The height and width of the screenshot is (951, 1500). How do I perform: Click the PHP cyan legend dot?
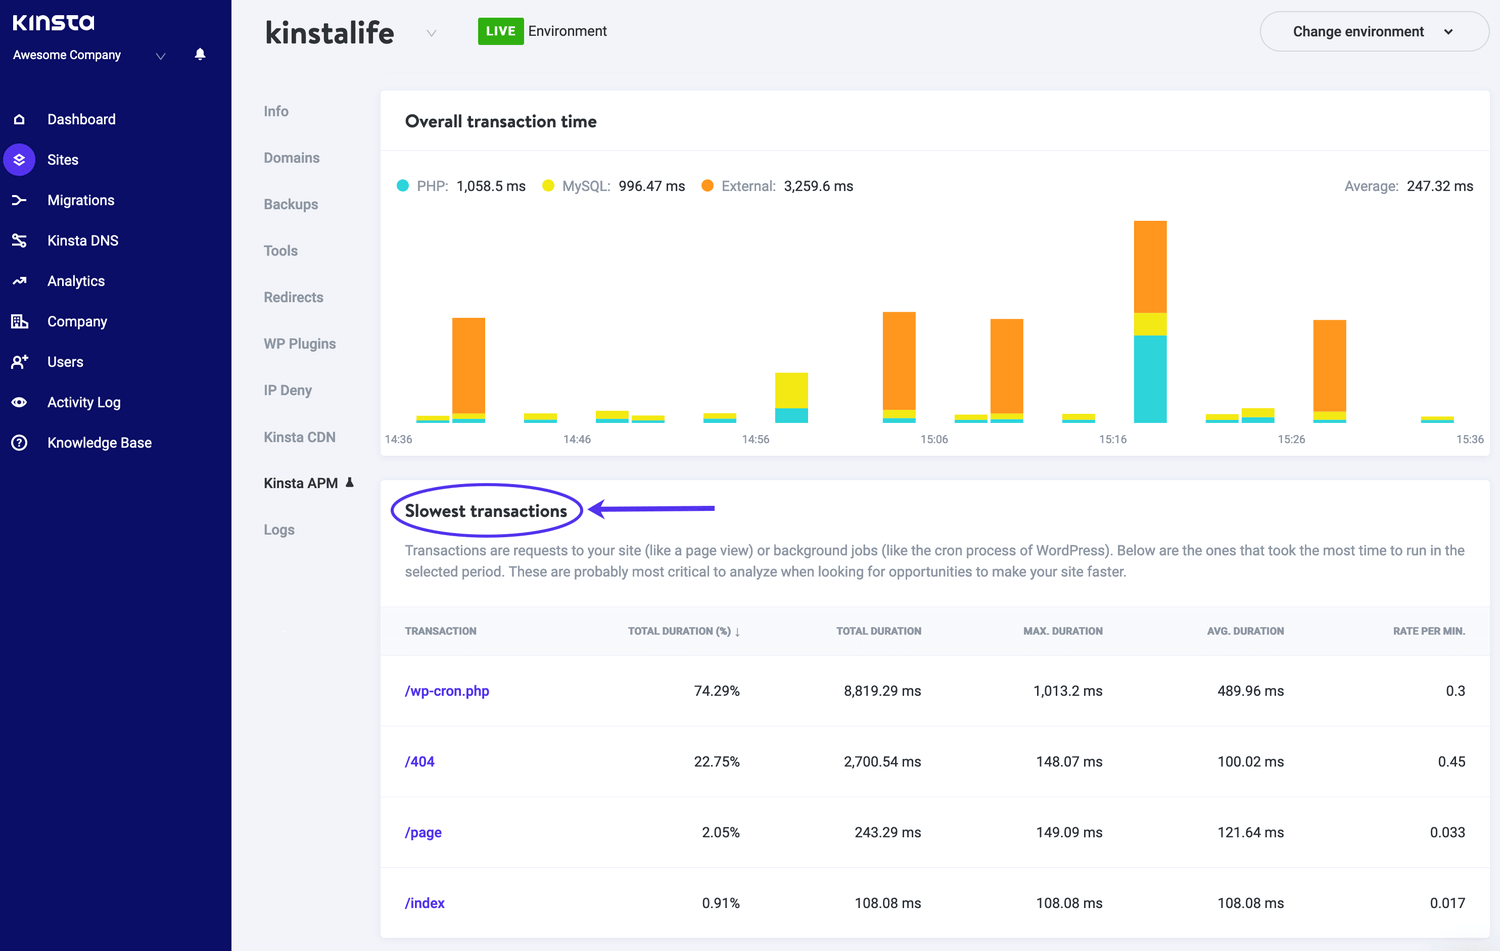tap(402, 186)
